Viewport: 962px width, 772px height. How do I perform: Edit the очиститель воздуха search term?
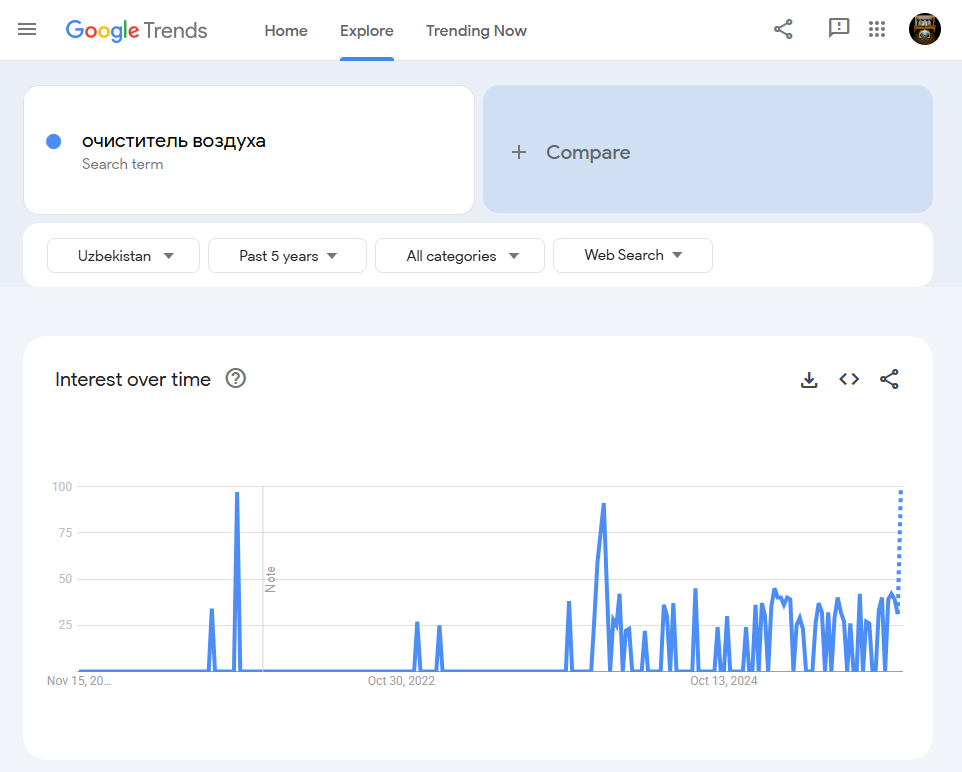pos(174,141)
